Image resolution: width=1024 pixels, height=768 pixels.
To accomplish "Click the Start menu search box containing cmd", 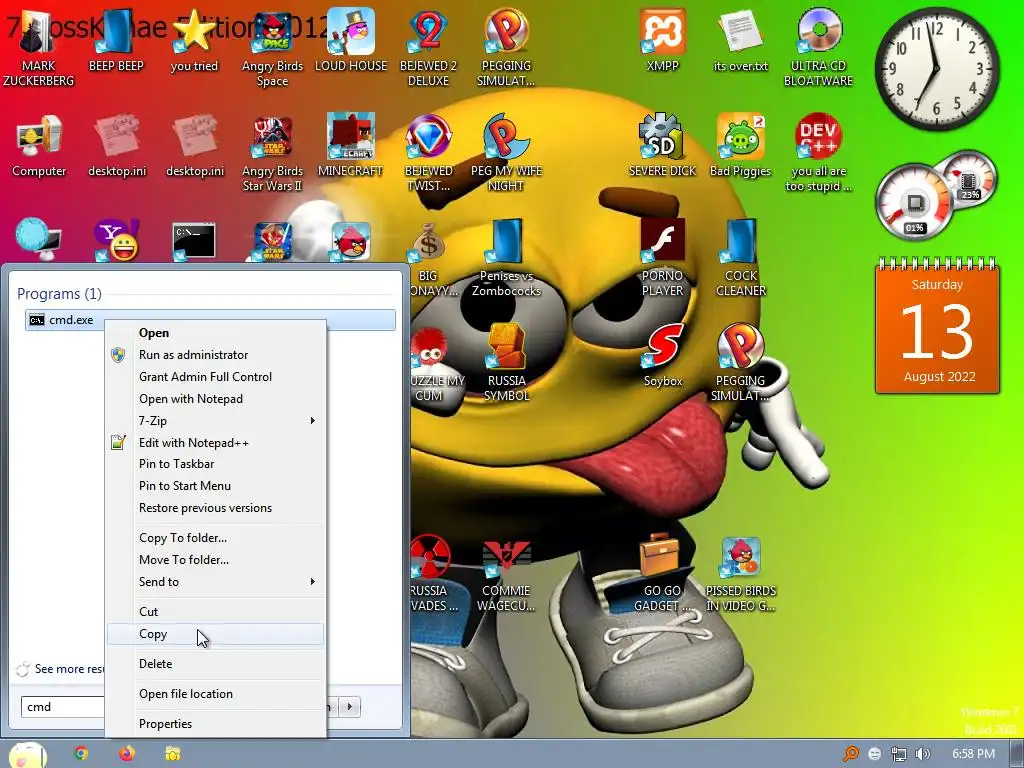I will coord(63,707).
